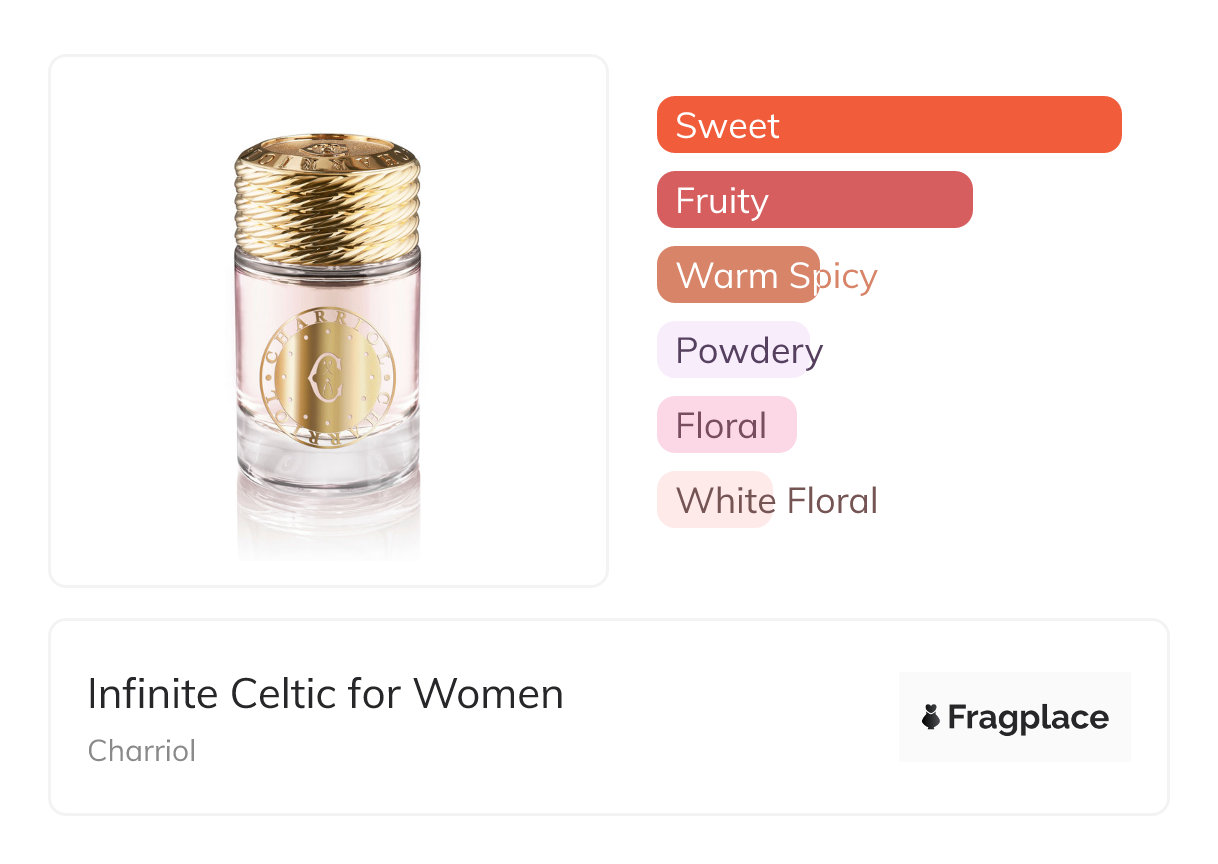Click the Fragplace wordmark text
1218x864 pixels.
tap(1028, 717)
